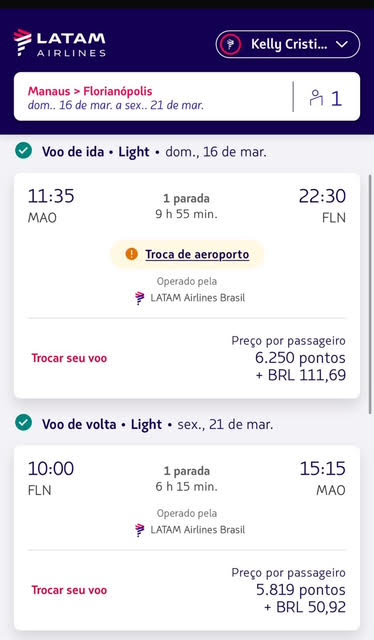Open the Kelly Cristi profile avatar icon

tap(230, 44)
